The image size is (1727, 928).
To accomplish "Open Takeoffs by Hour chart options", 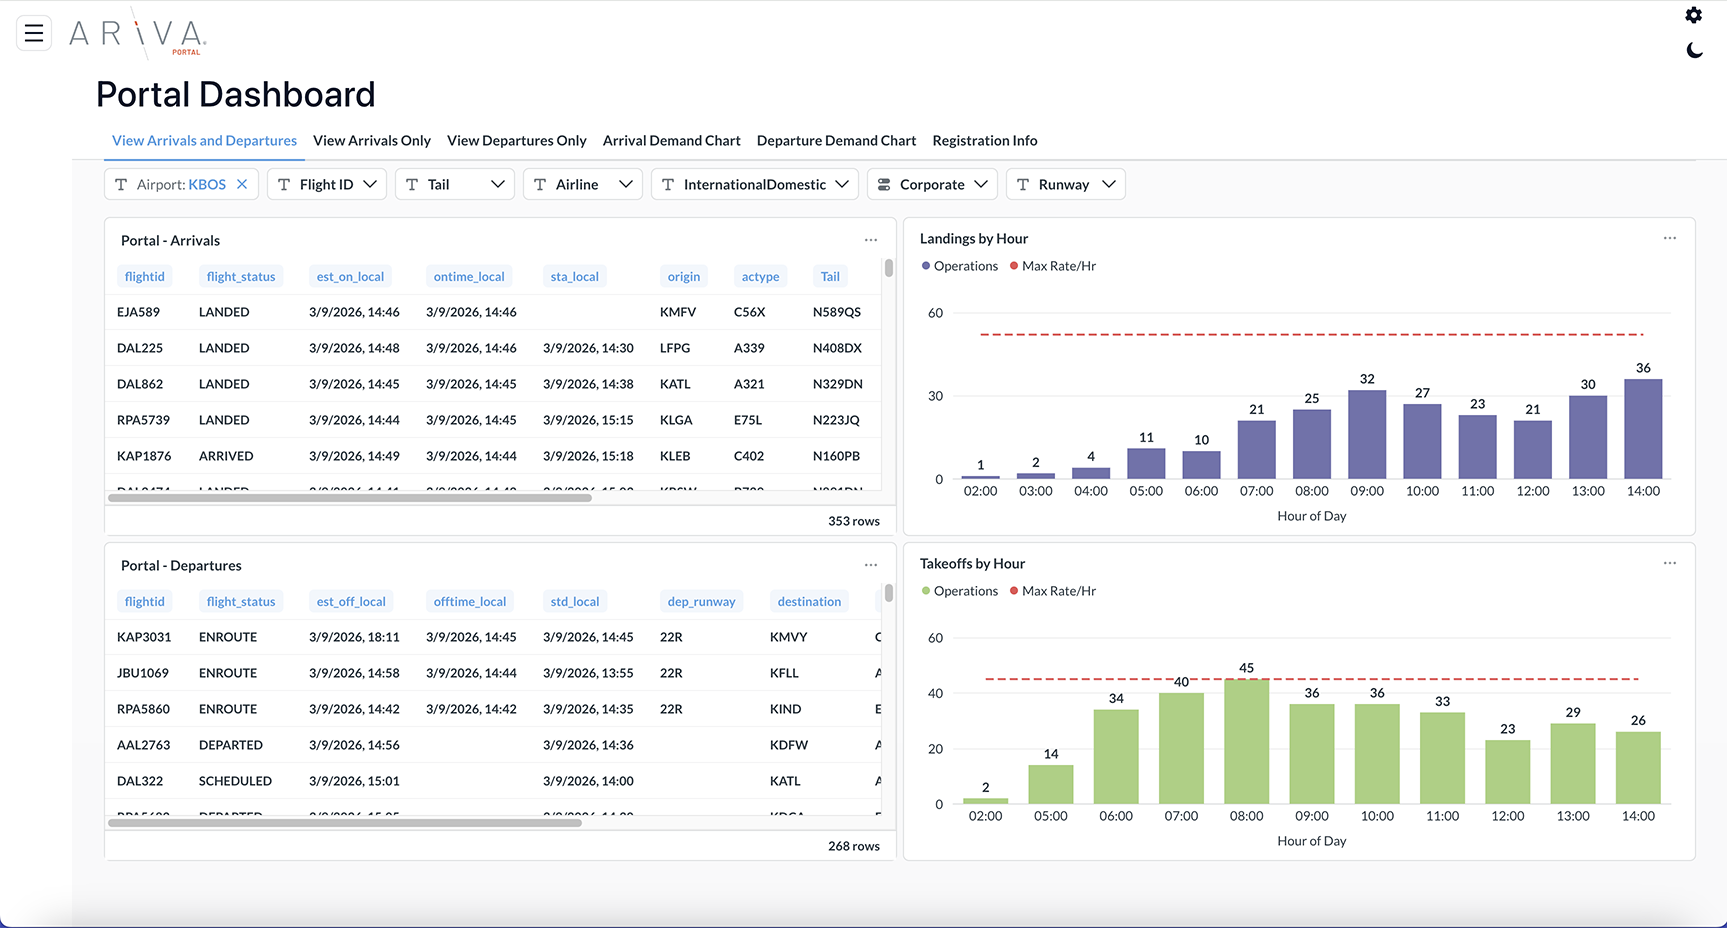I will 1669,563.
